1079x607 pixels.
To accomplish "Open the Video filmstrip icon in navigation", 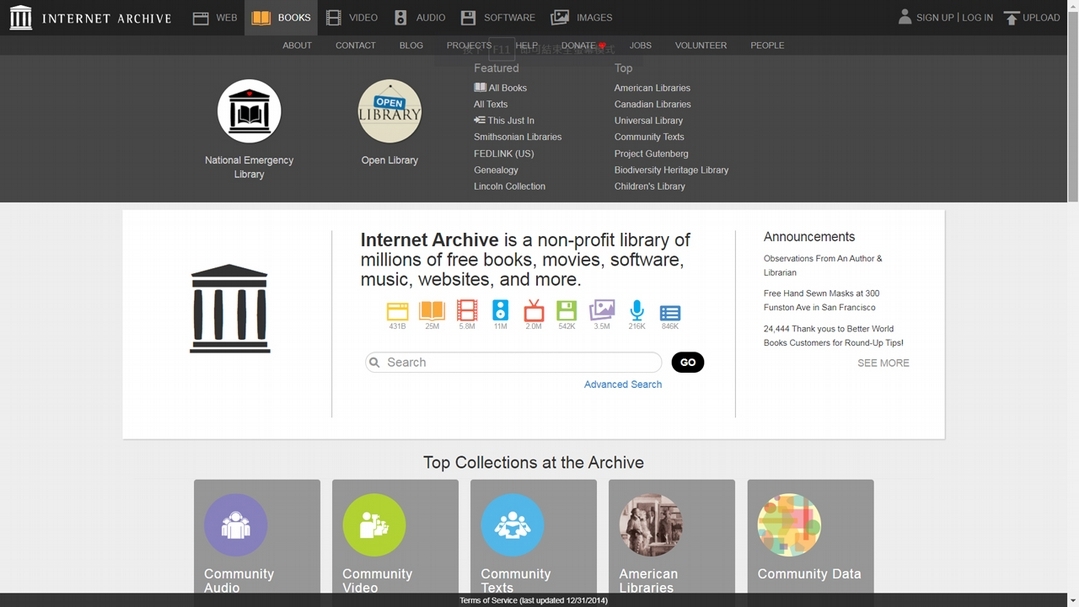I will (333, 18).
